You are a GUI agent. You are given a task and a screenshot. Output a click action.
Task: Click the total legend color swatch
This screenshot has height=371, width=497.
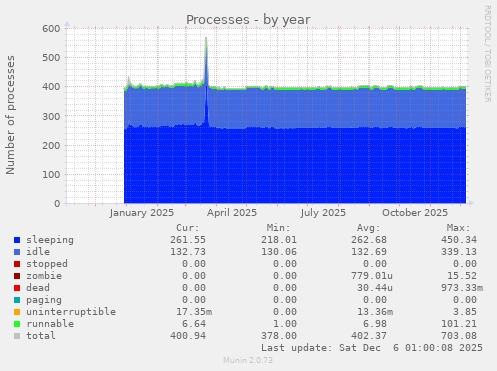pyautogui.click(x=17, y=336)
